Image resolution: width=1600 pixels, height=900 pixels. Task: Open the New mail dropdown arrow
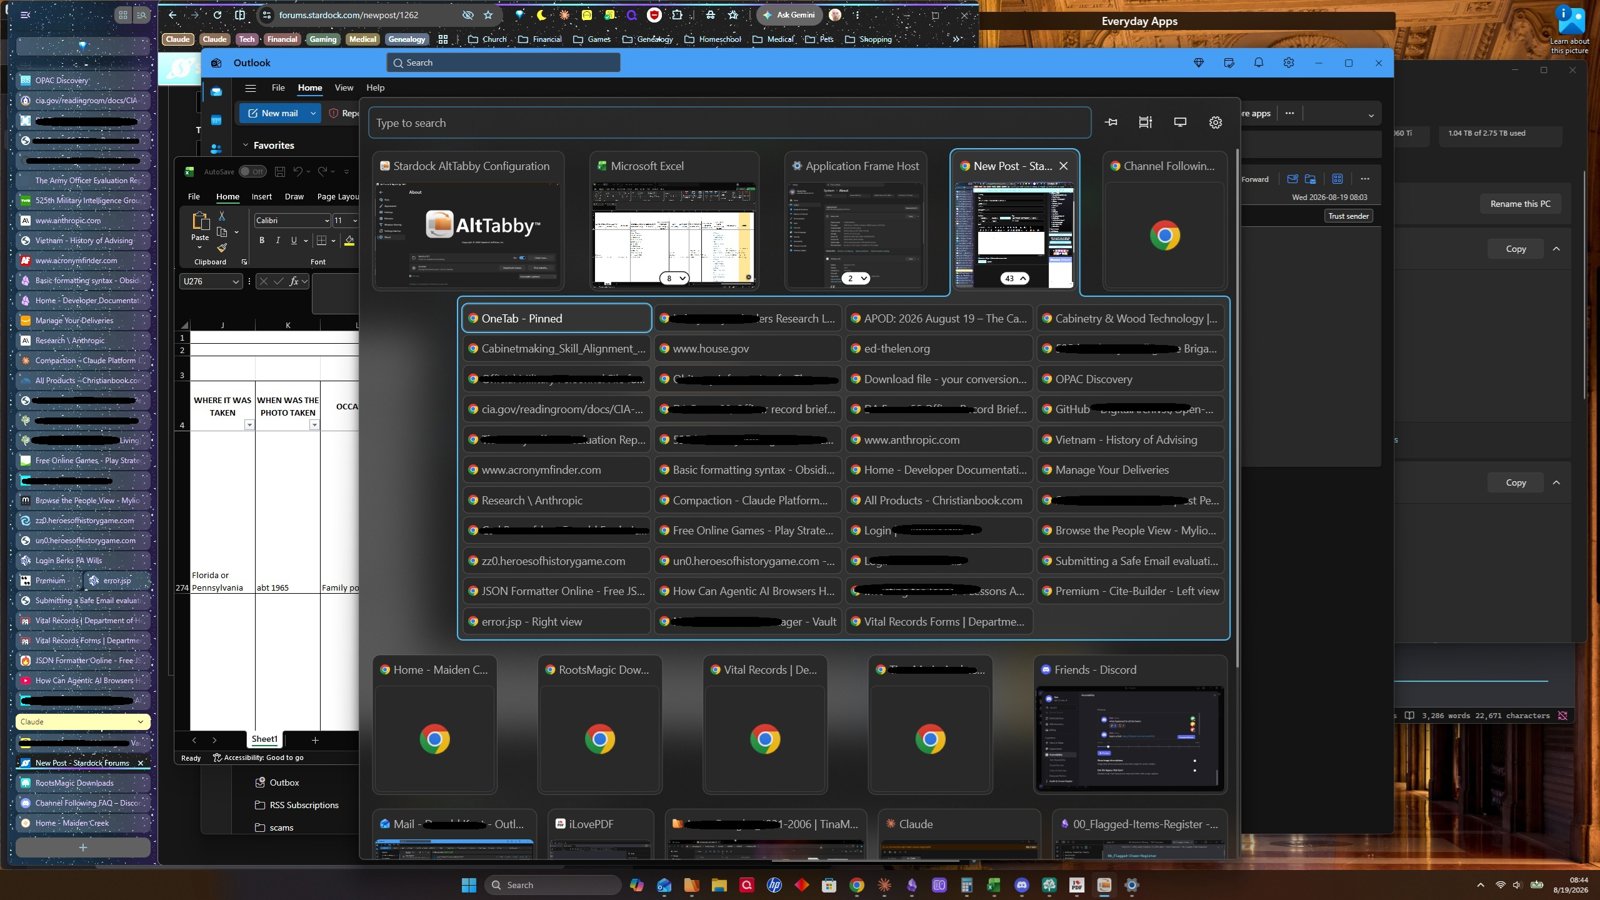point(313,113)
